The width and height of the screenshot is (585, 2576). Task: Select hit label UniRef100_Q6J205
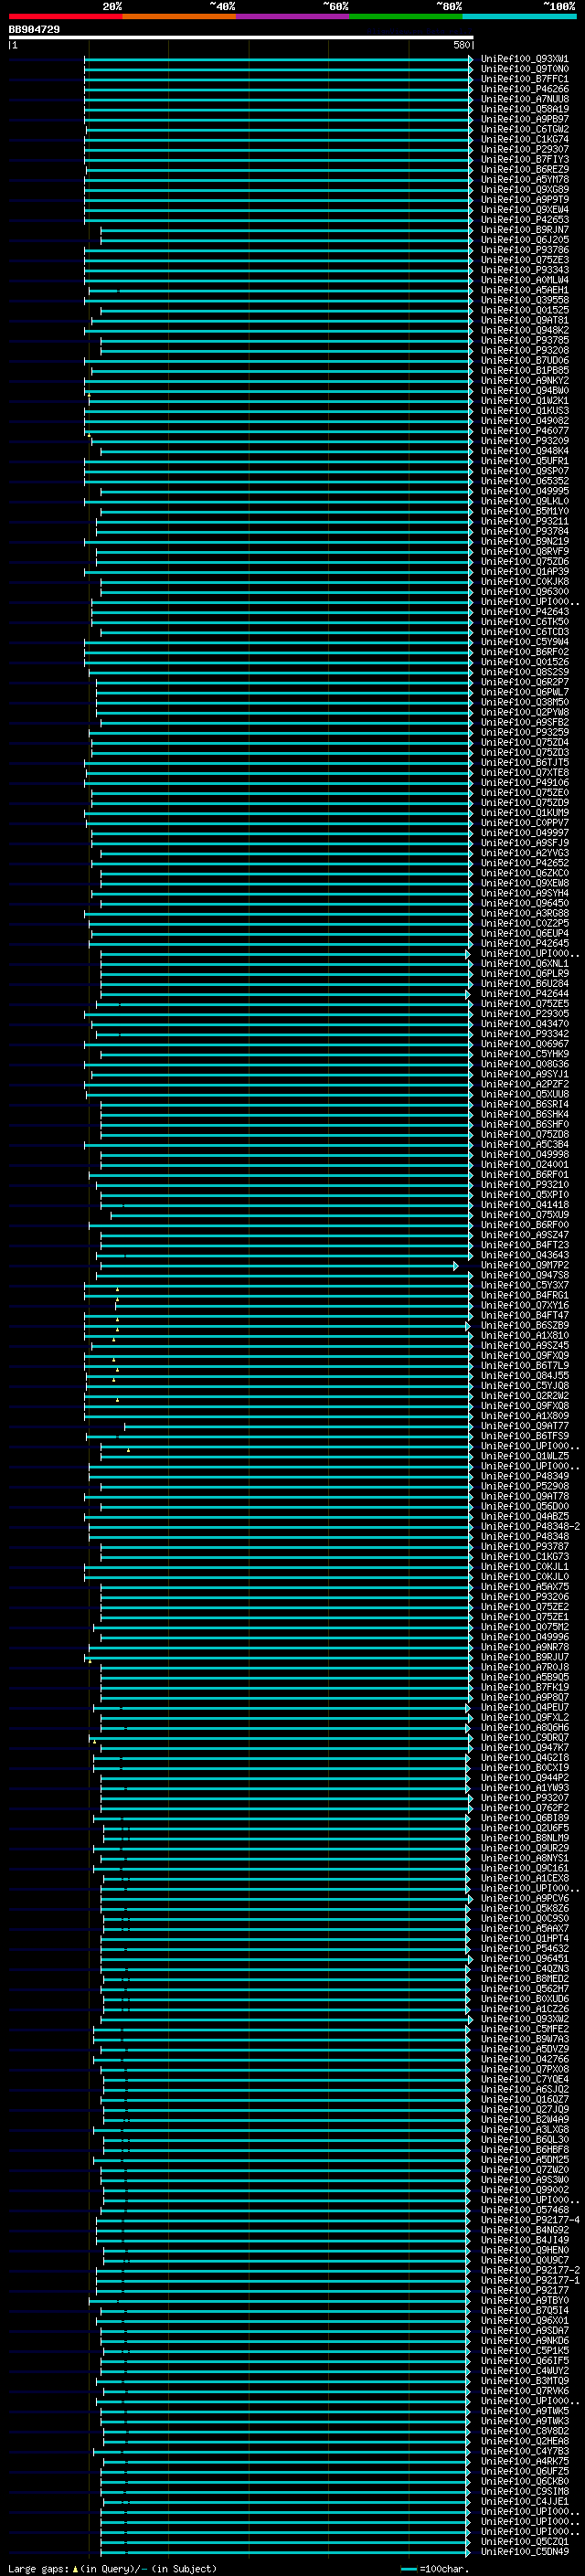524,240
